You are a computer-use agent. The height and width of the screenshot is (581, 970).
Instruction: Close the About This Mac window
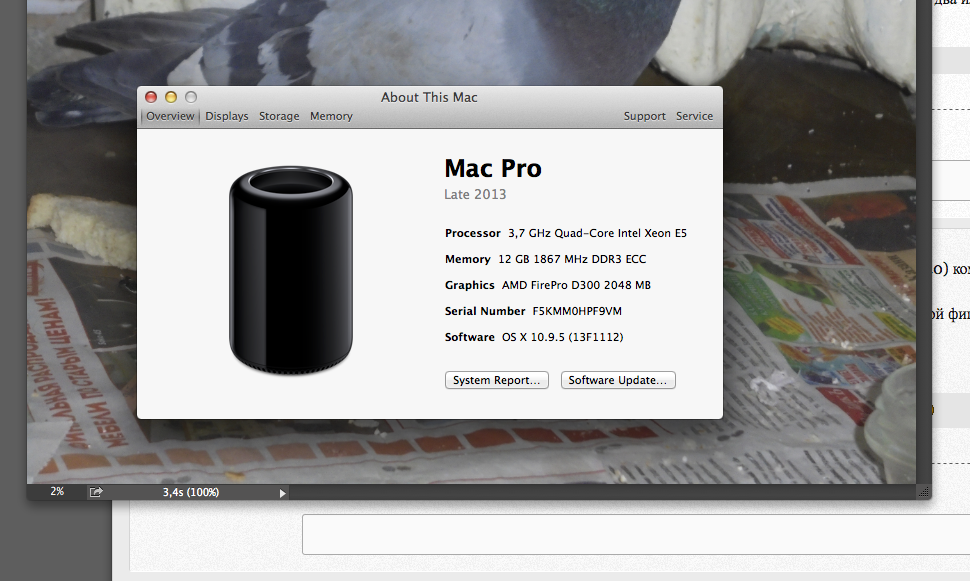pos(151,97)
